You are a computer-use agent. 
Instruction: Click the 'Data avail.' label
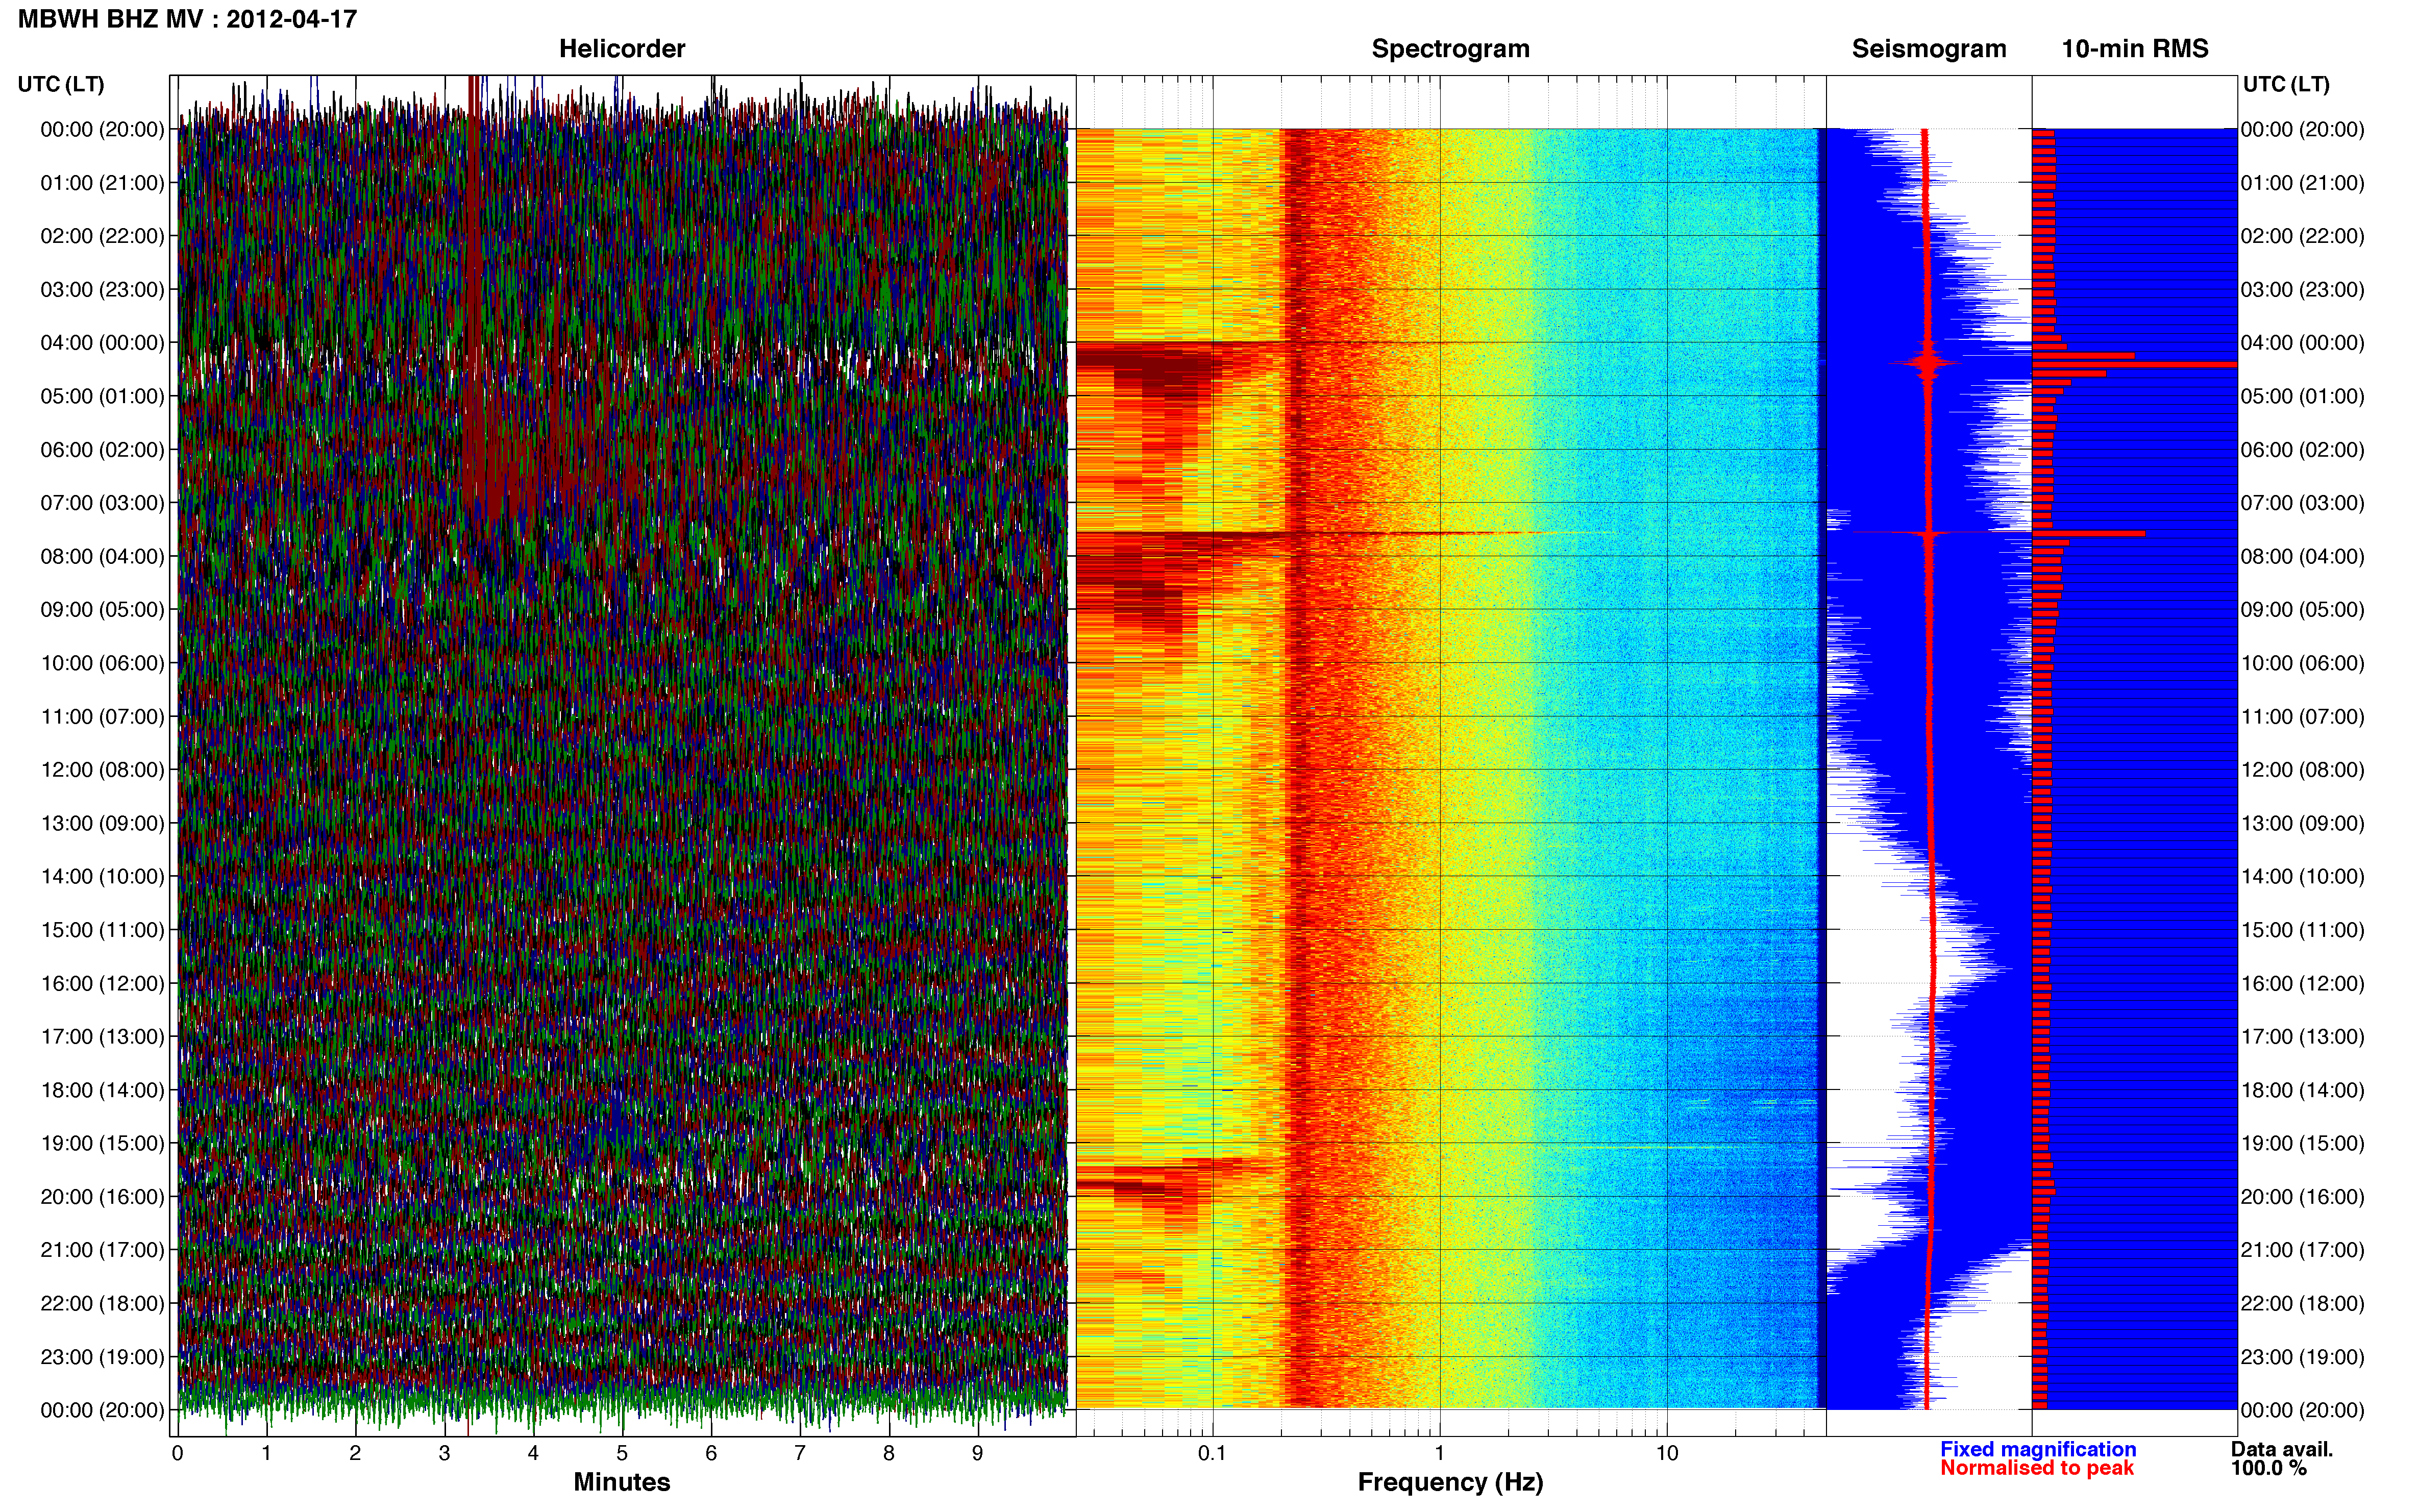(x=2282, y=1449)
